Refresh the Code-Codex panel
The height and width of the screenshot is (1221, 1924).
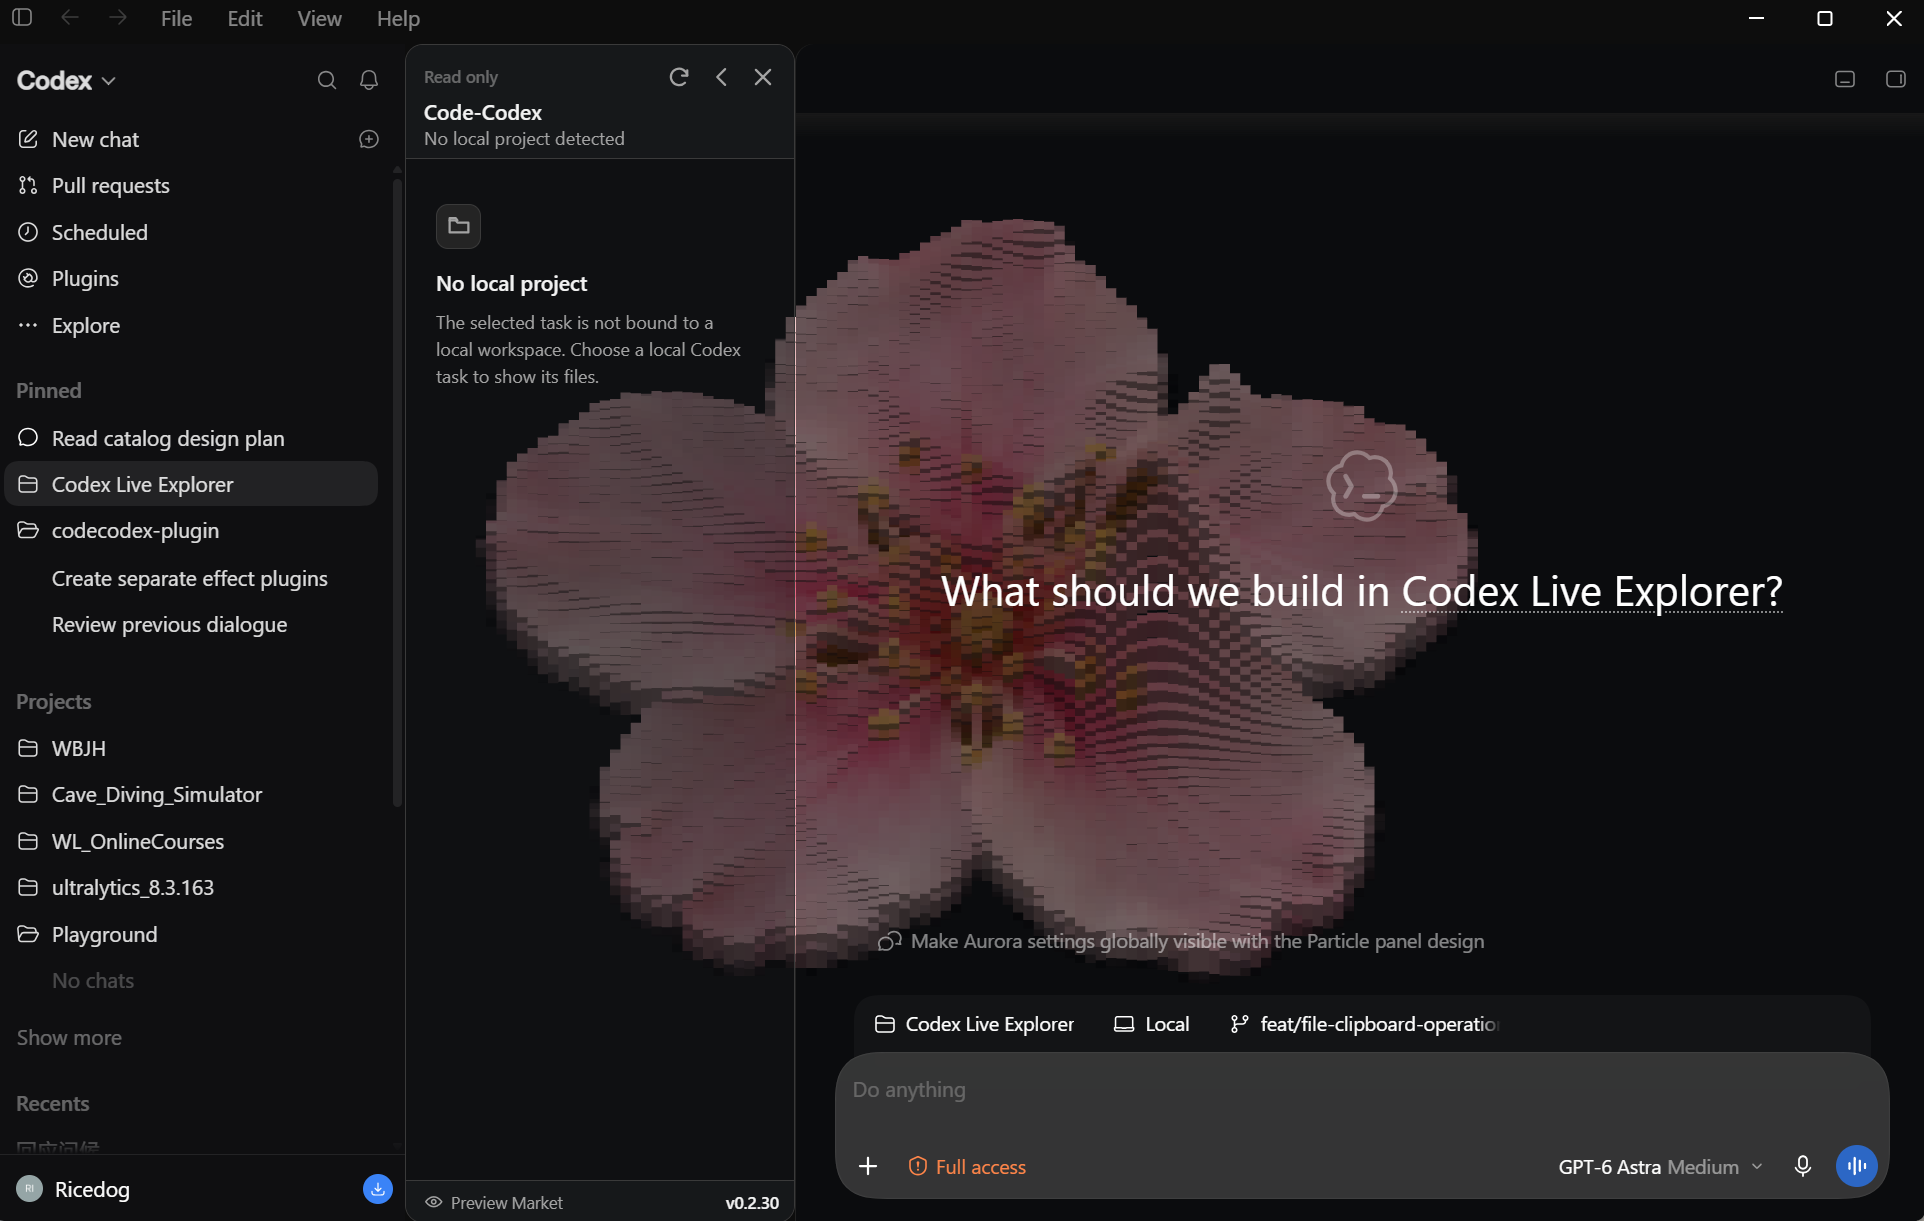tap(679, 77)
